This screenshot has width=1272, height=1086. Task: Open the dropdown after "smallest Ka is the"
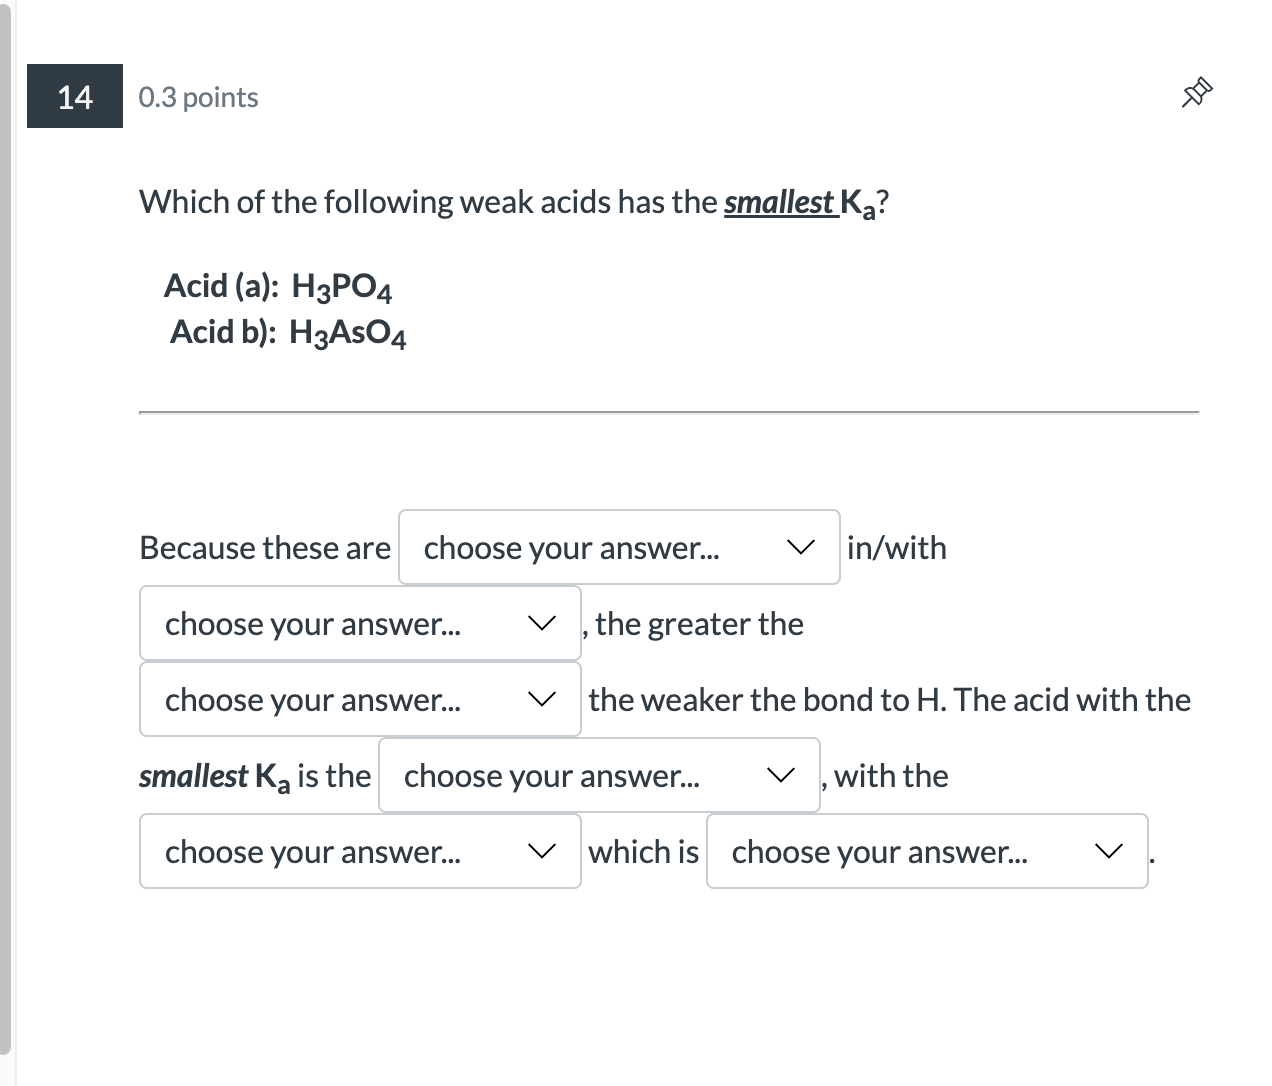(x=599, y=775)
